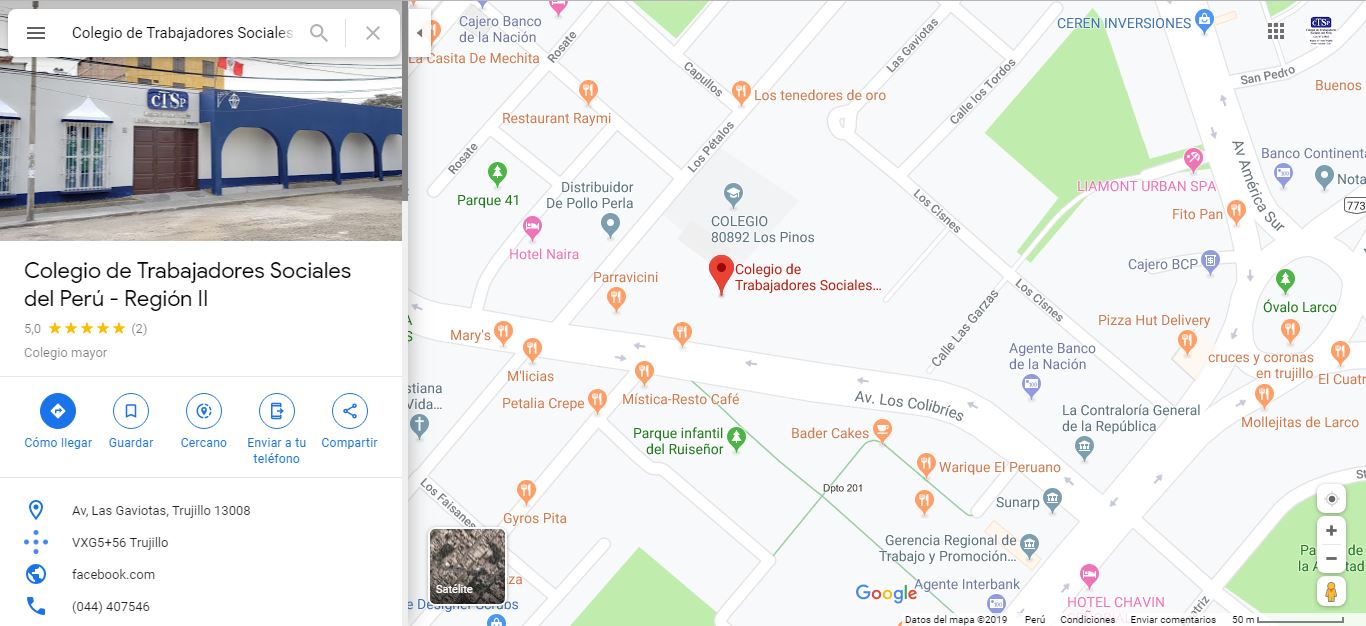Select the Hotel Naira map marker
This screenshot has height=626, width=1366.
coord(533,227)
